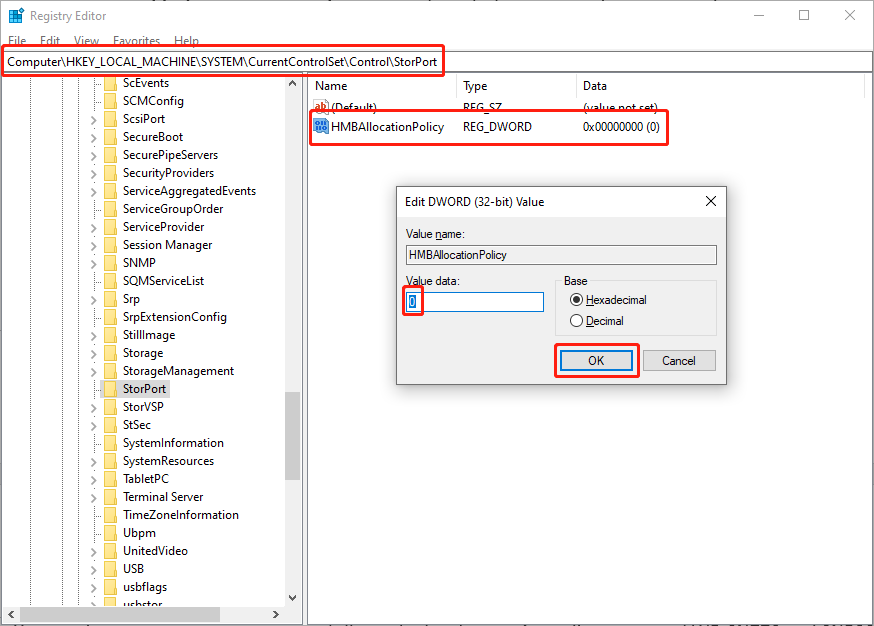
Task: Click the SNMP folder icon
Action: pos(111,263)
